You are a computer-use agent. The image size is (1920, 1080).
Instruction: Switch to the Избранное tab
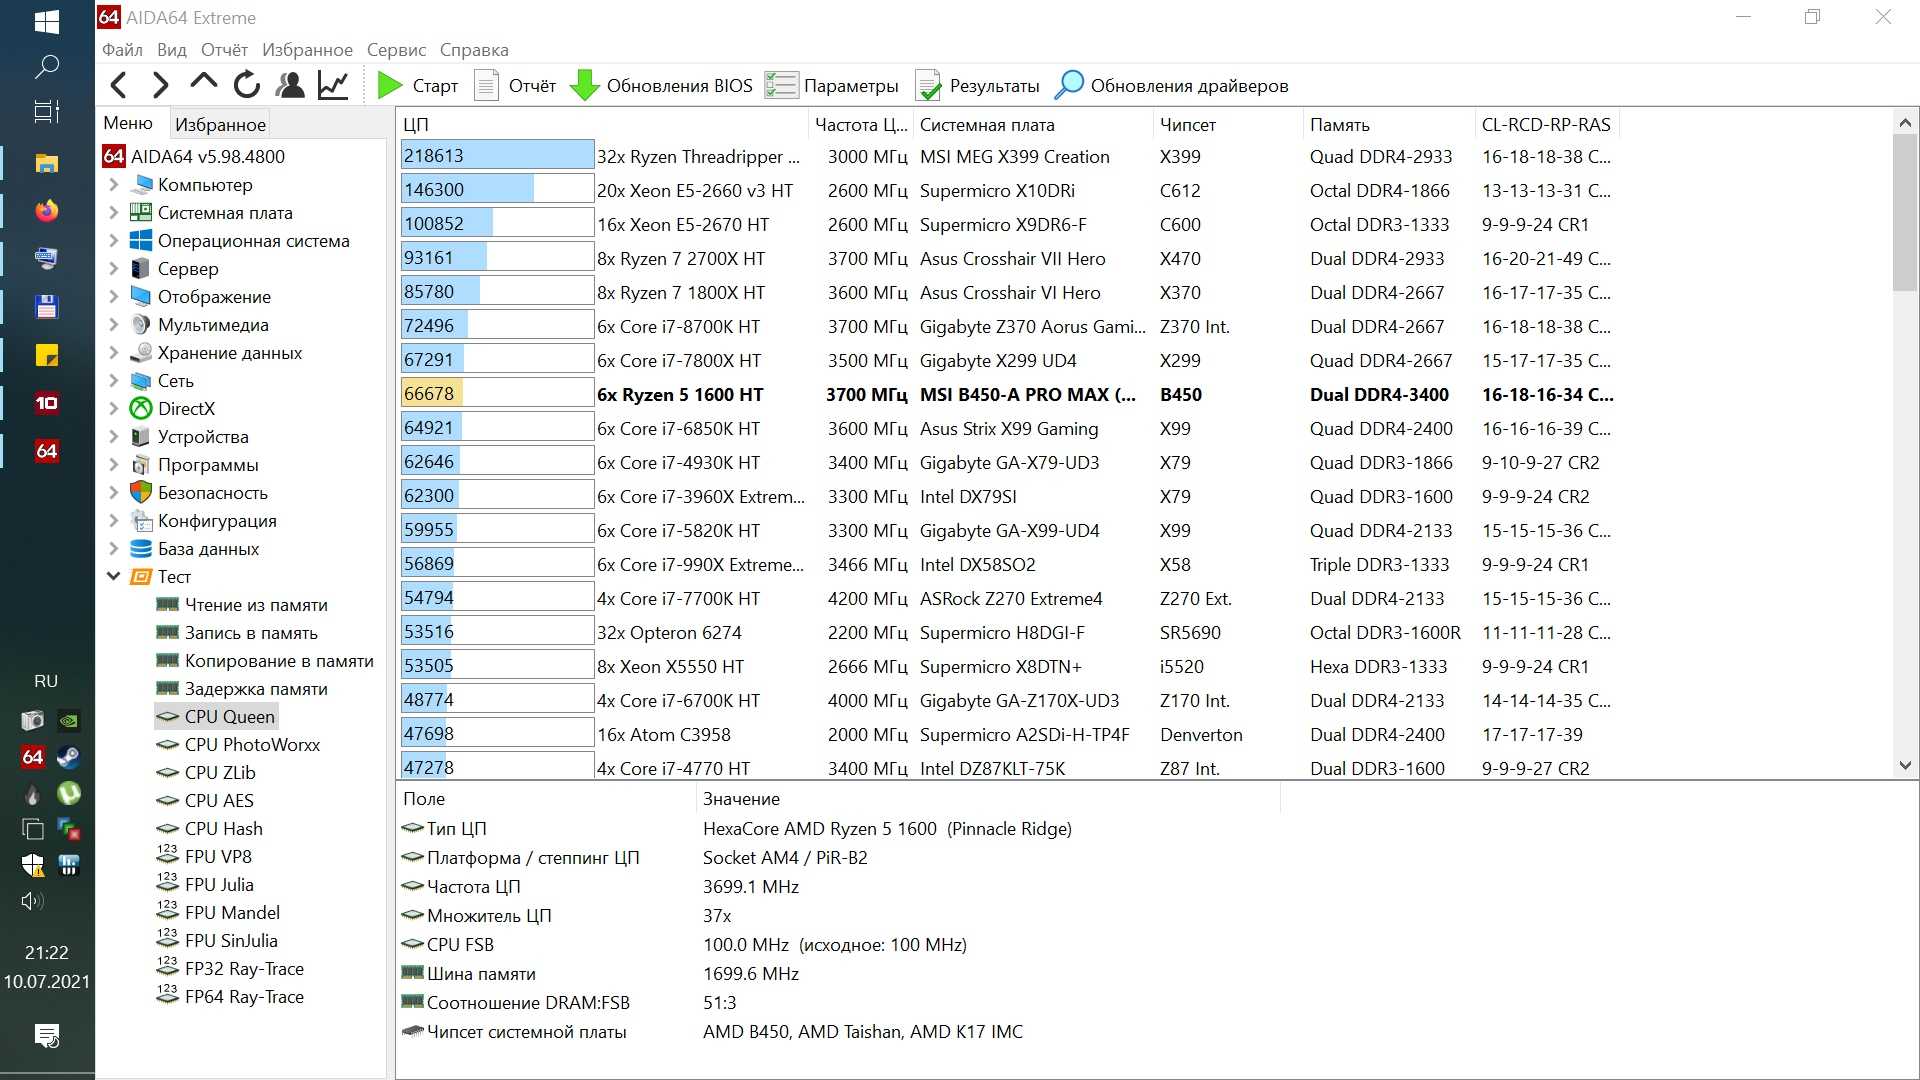point(220,125)
